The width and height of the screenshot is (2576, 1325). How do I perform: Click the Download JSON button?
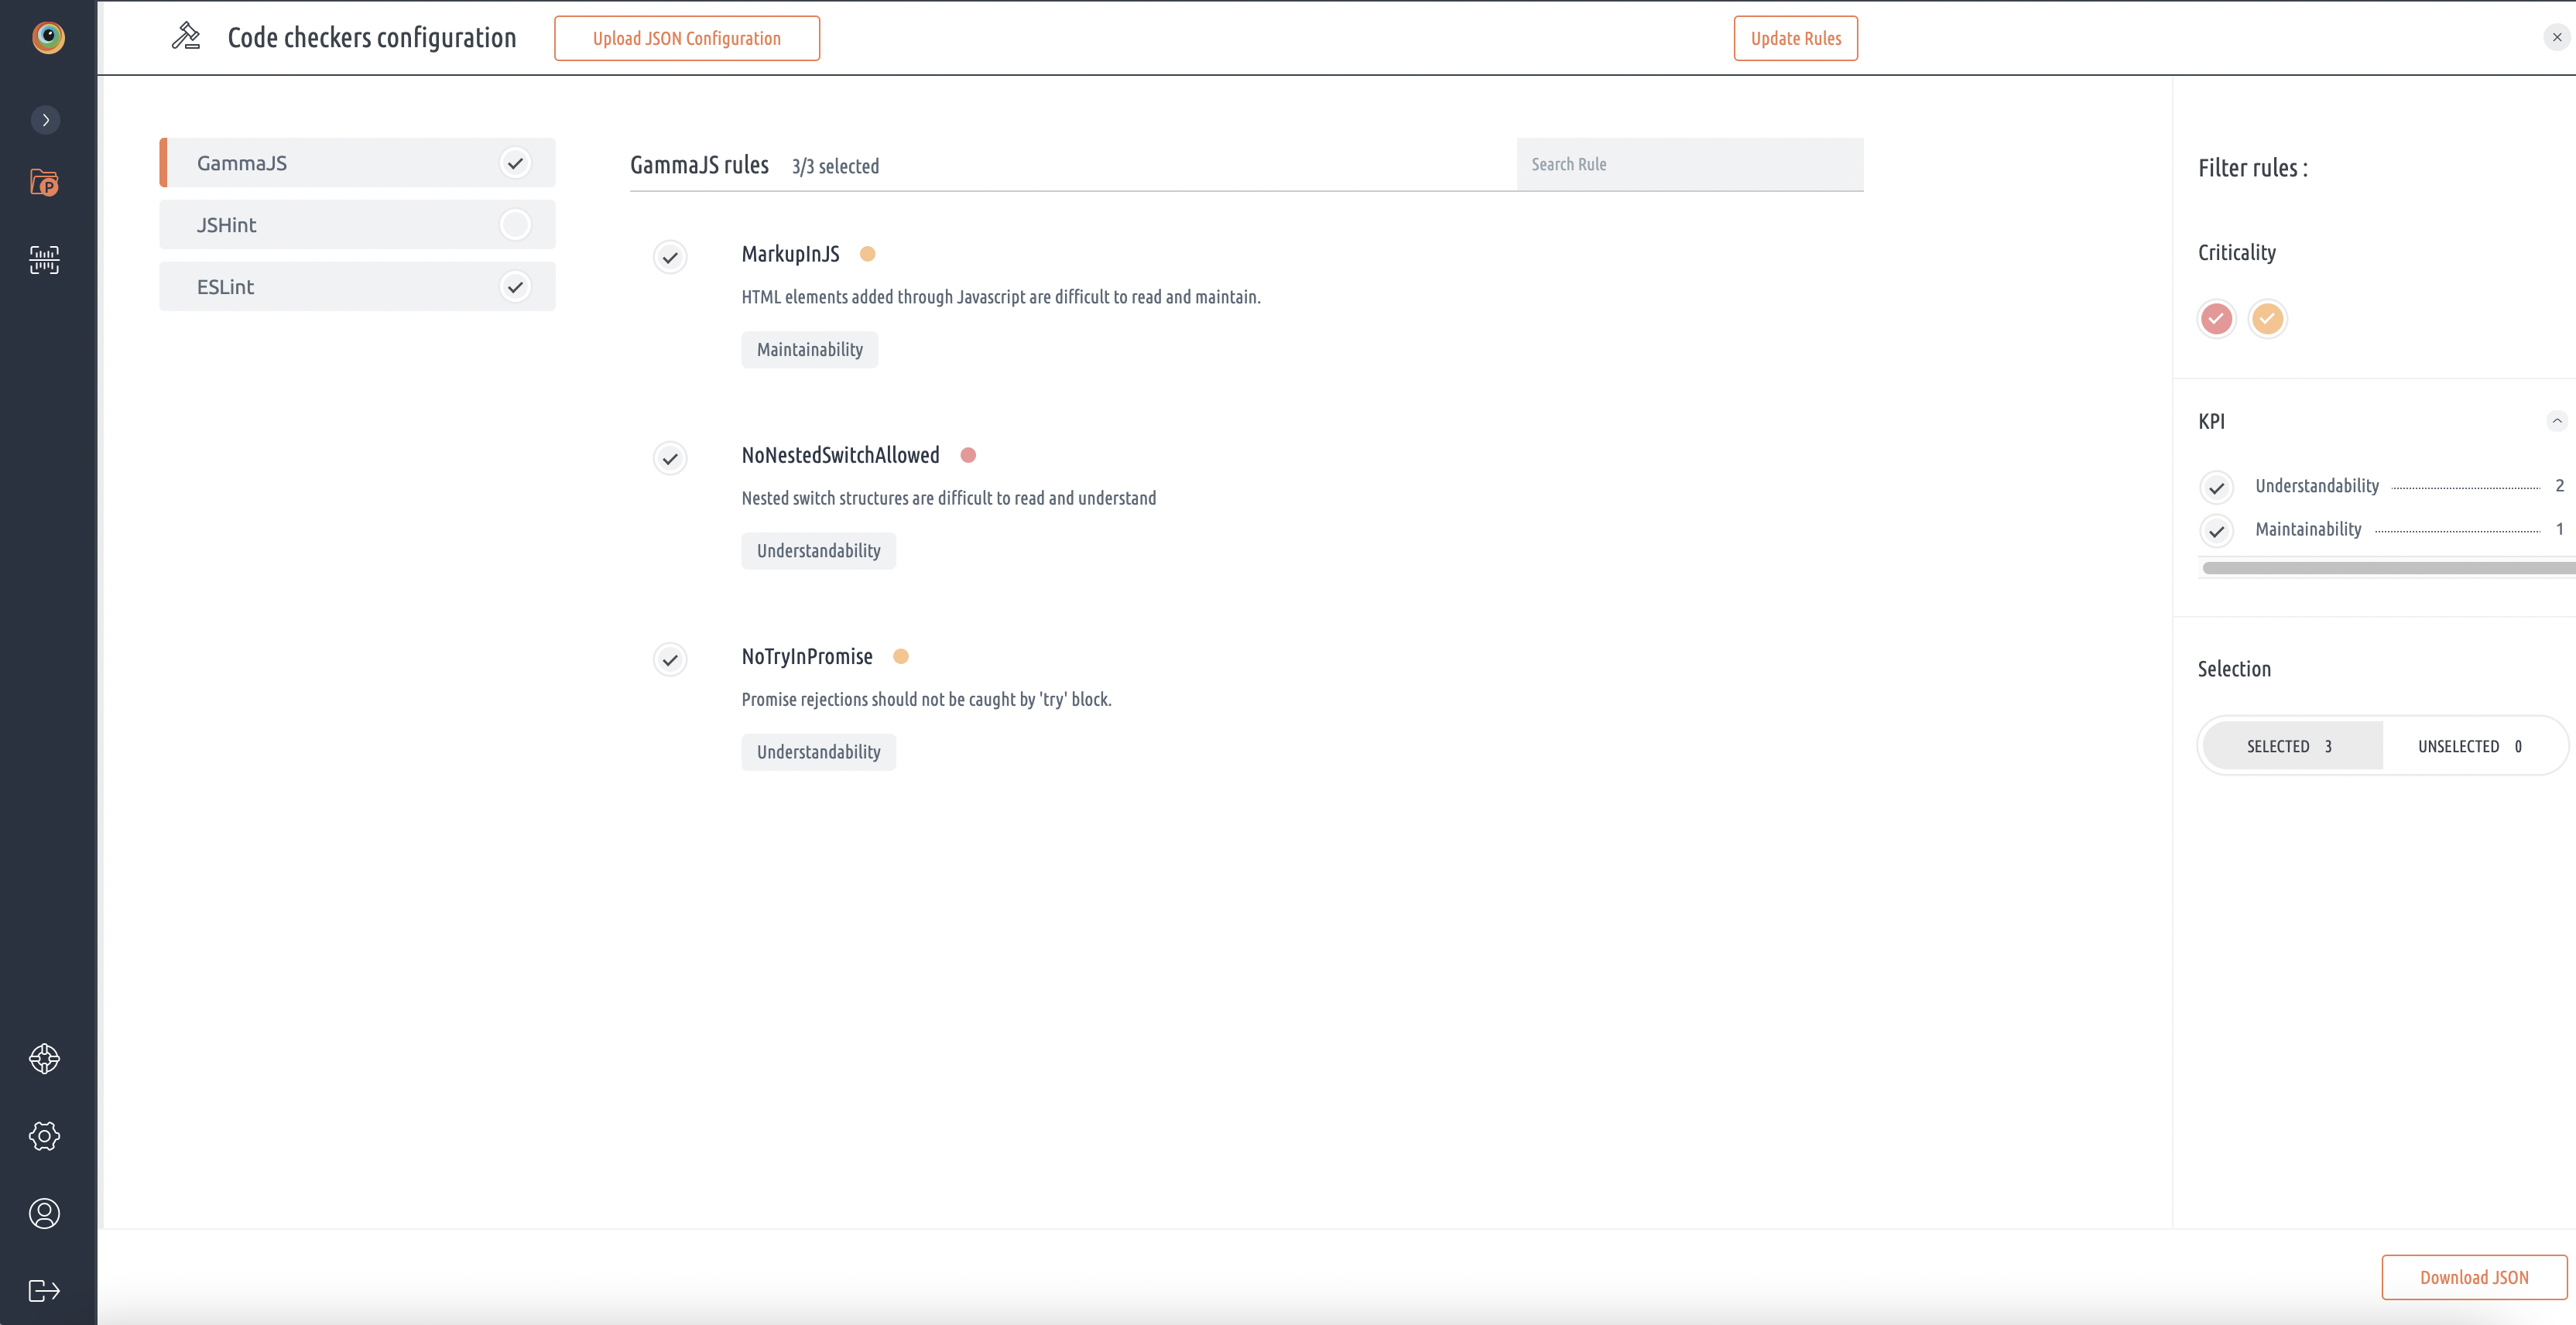pos(2475,1278)
